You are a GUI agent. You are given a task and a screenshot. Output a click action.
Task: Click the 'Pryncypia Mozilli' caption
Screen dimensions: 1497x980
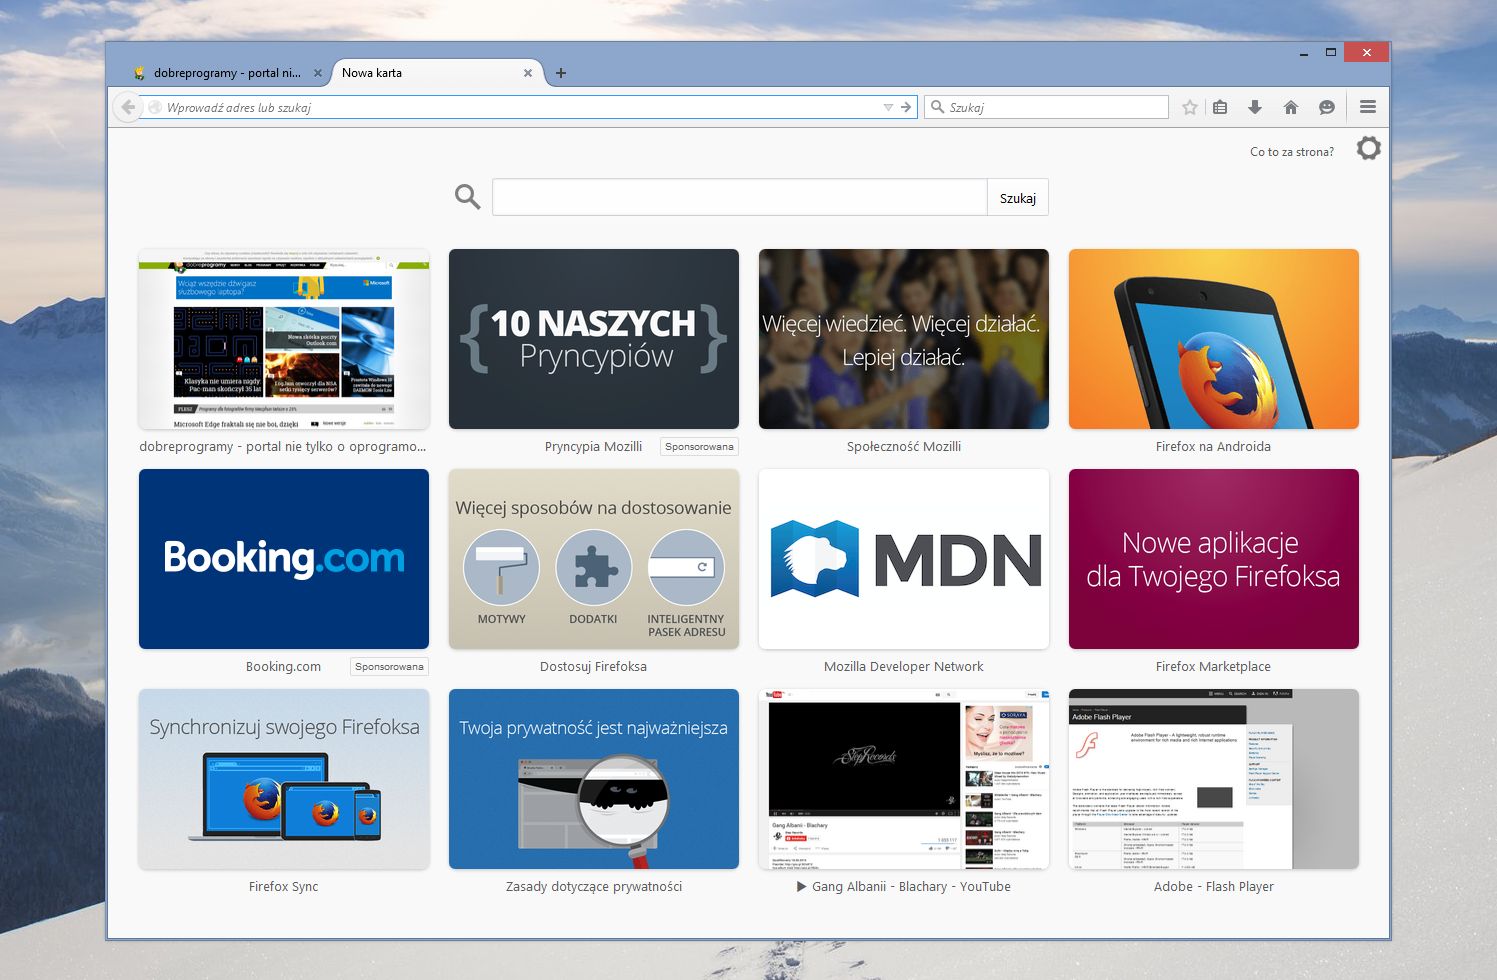[x=593, y=447]
